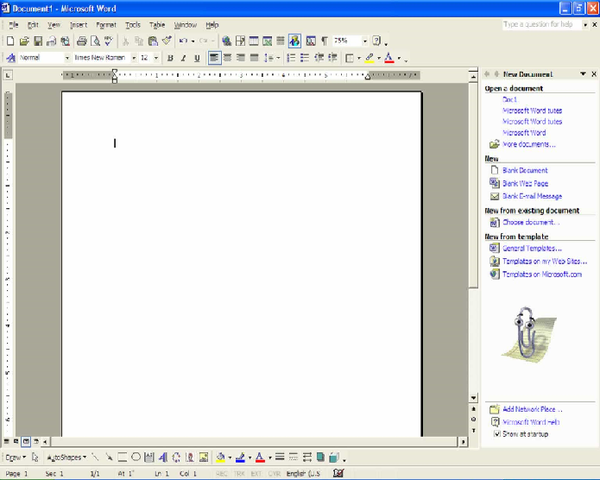The width and height of the screenshot is (600, 480).
Task: Click the Insert Picture icon in Drawing toolbar
Action: pyautogui.click(x=204, y=457)
